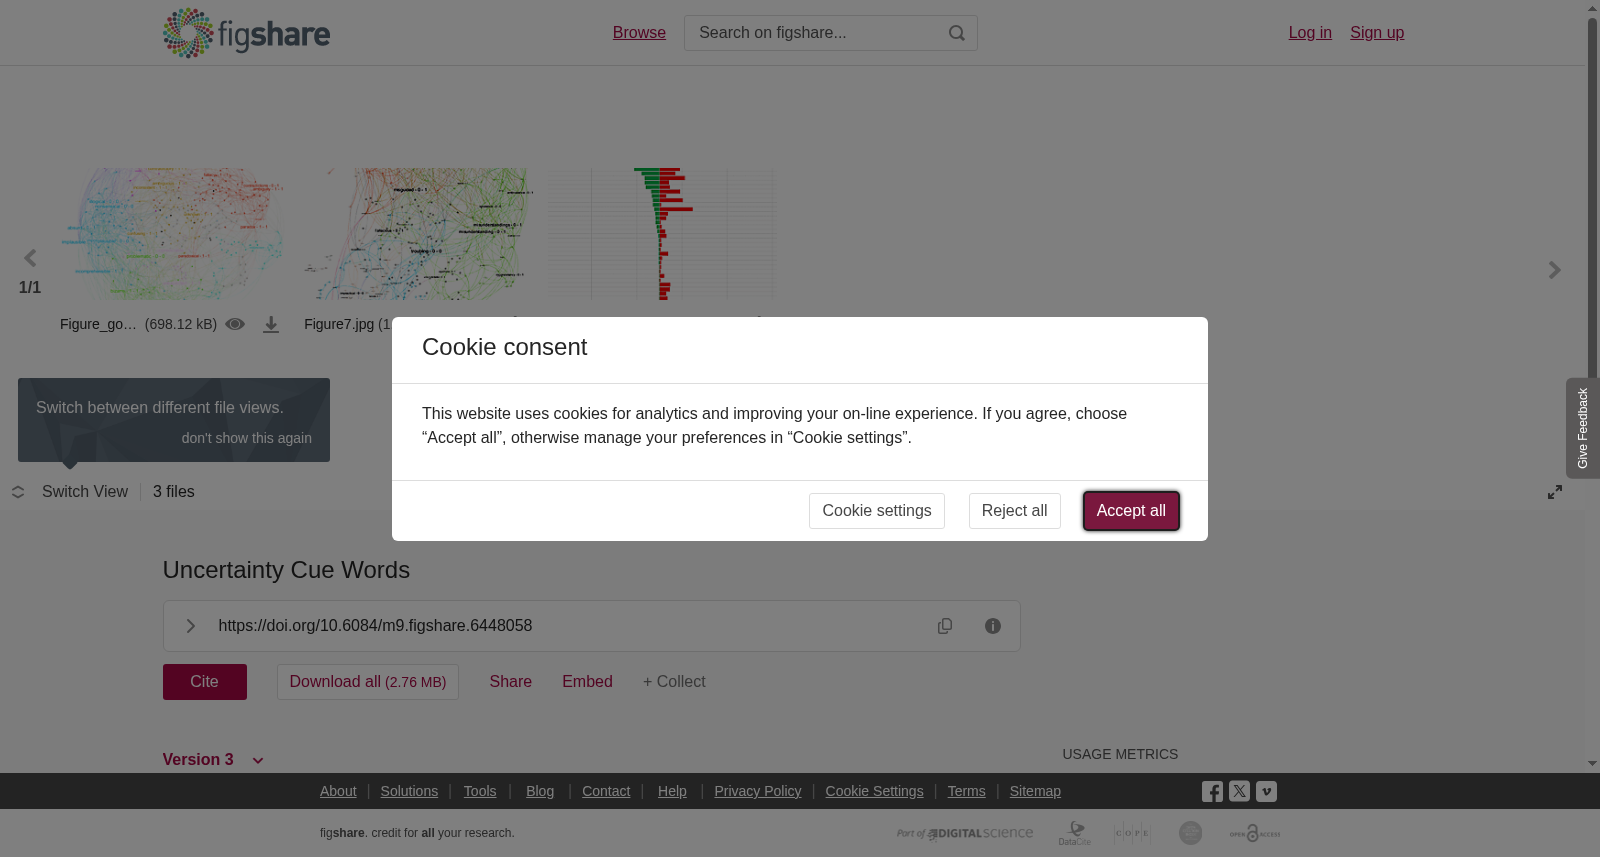The height and width of the screenshot is (857, 1600).
Task: Open Cookie Settings footer link
Action: click(874, 791)
